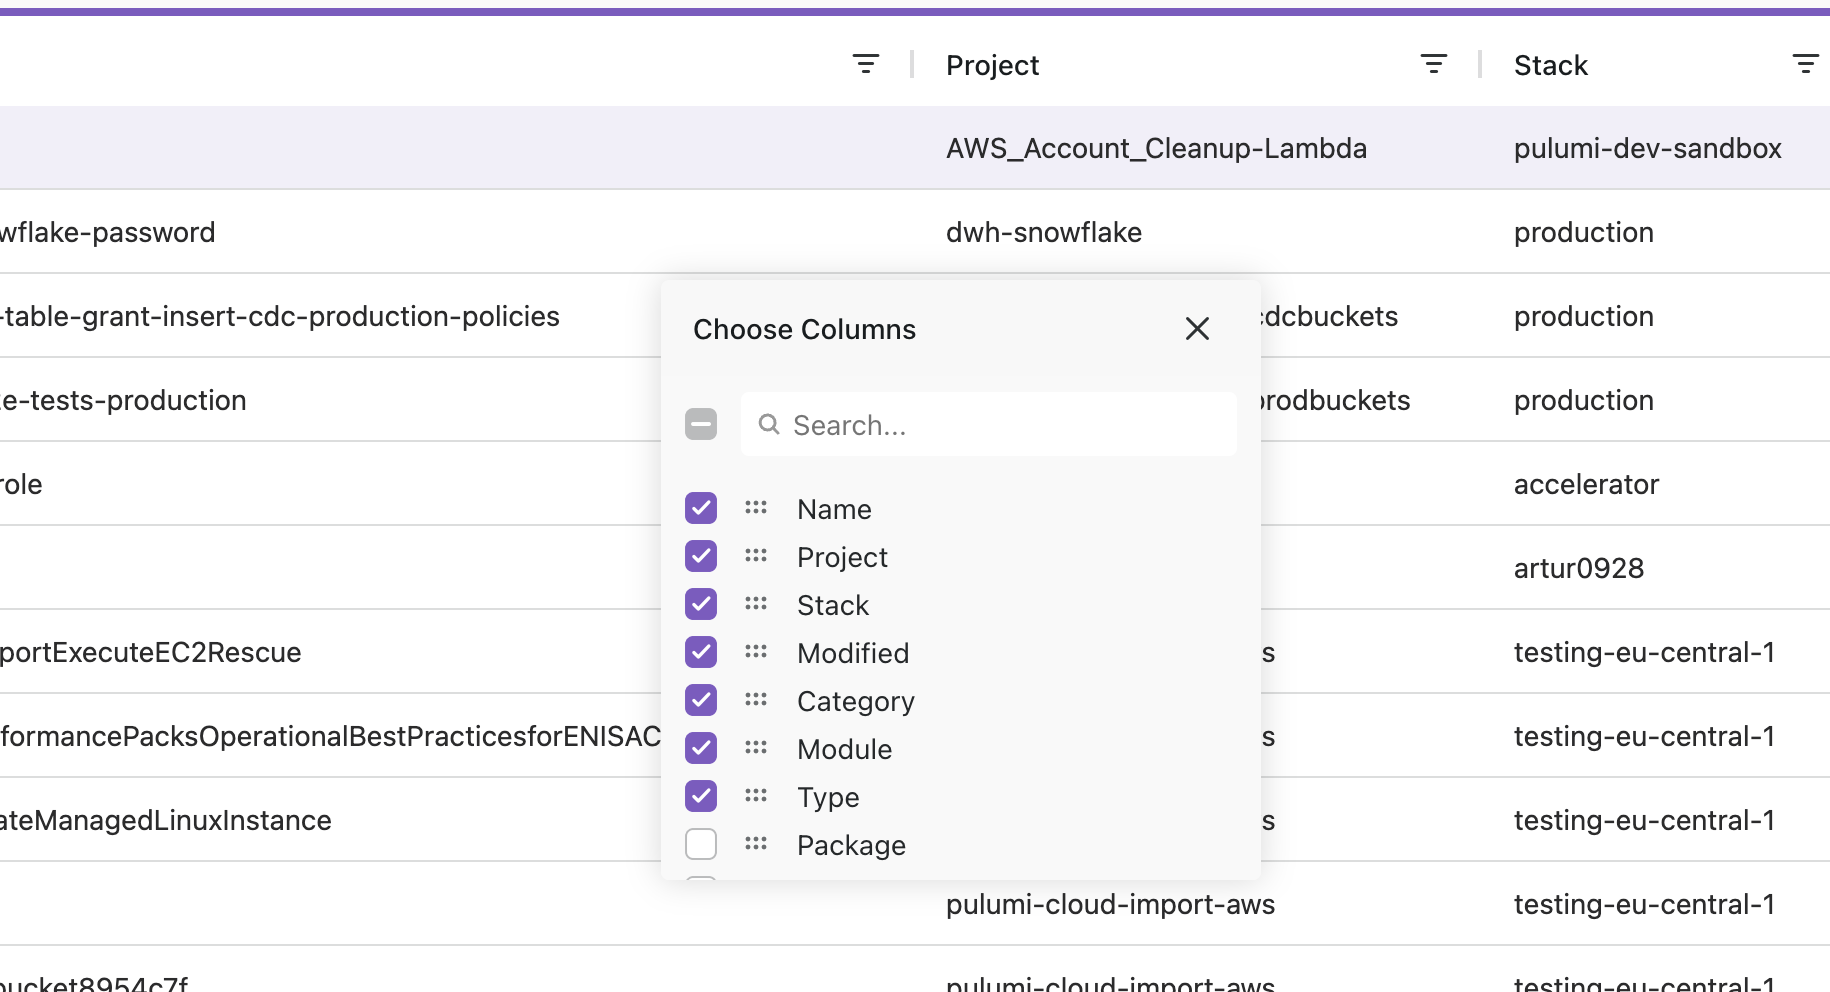Click the e-tests-production name cell
This screenshot has width=1830, height=992.
point(123,400)
